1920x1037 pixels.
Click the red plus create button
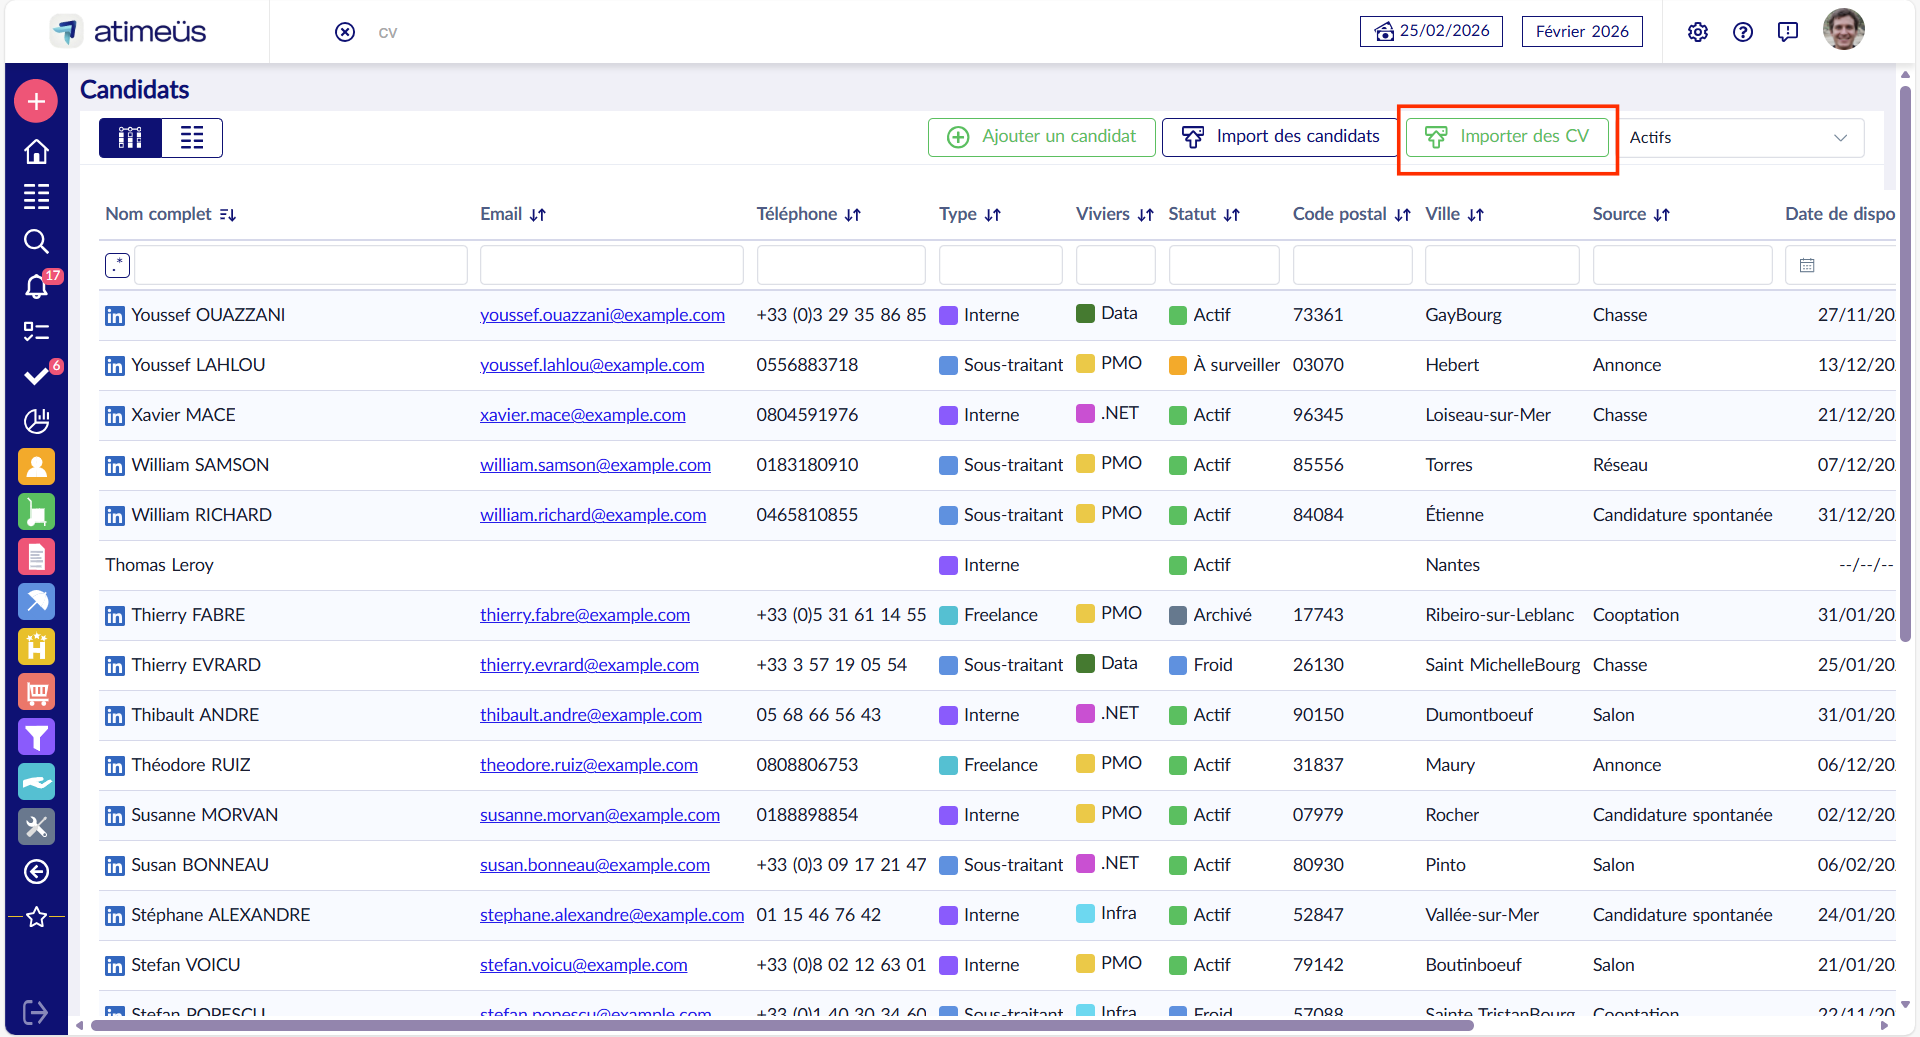pos(36,102)
